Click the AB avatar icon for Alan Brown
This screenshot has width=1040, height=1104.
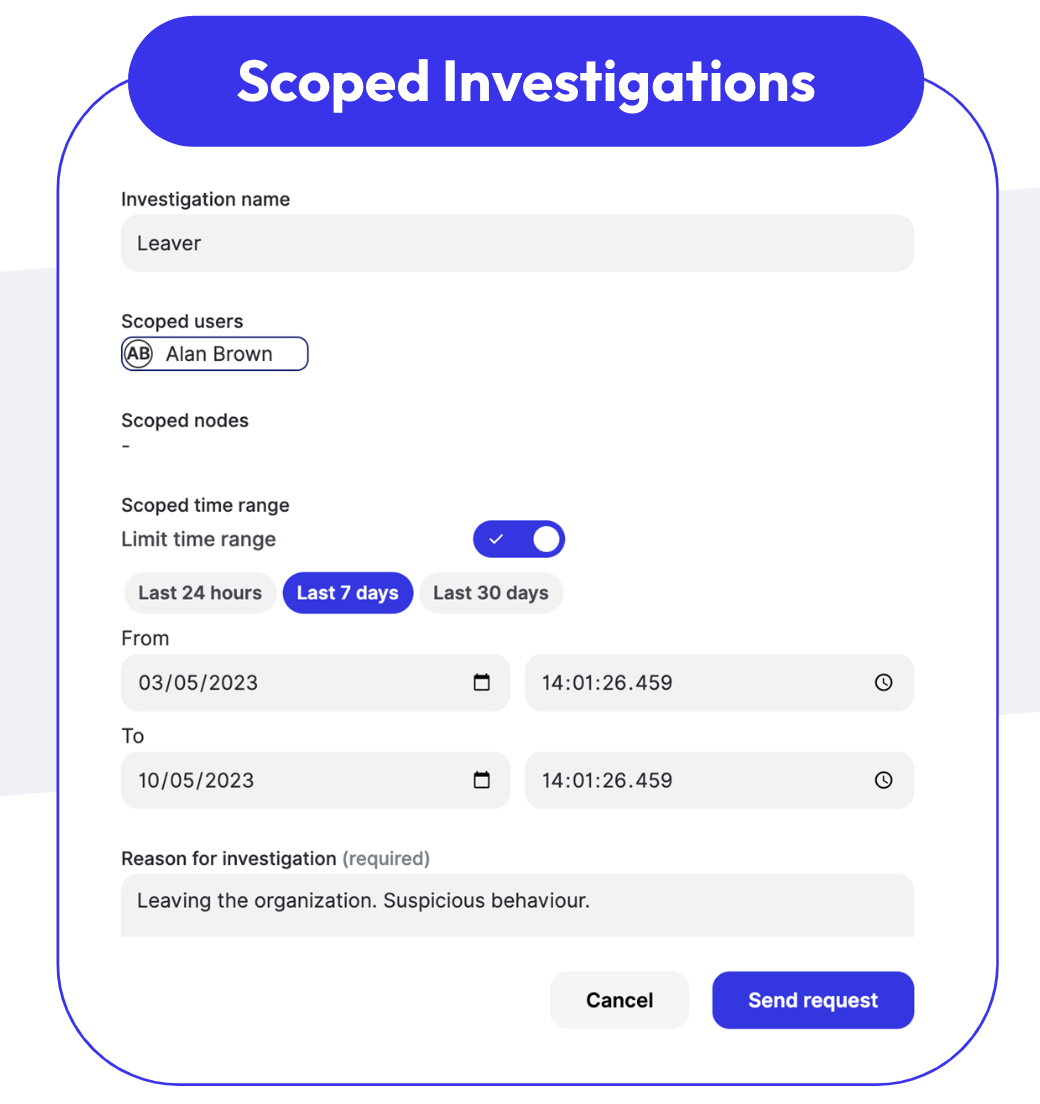138,354
